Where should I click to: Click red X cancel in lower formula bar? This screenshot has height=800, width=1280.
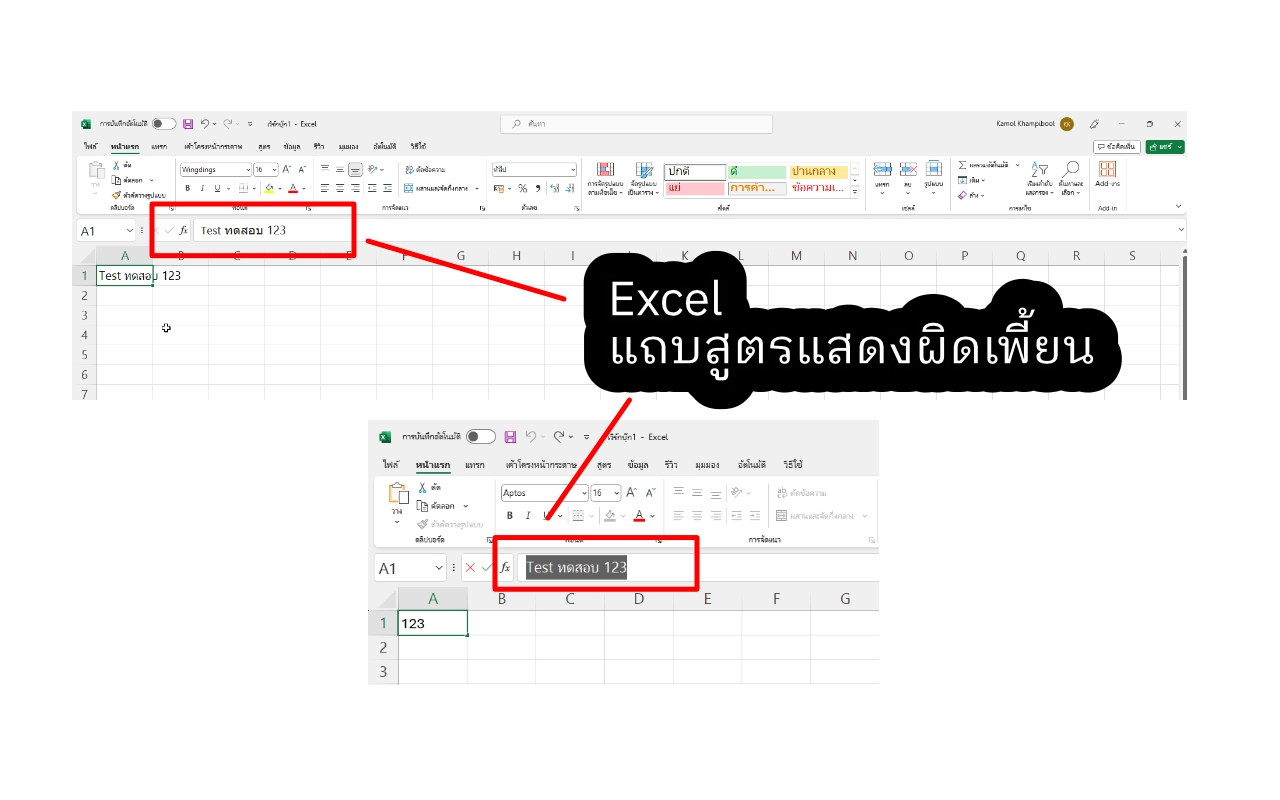point(470,568)
